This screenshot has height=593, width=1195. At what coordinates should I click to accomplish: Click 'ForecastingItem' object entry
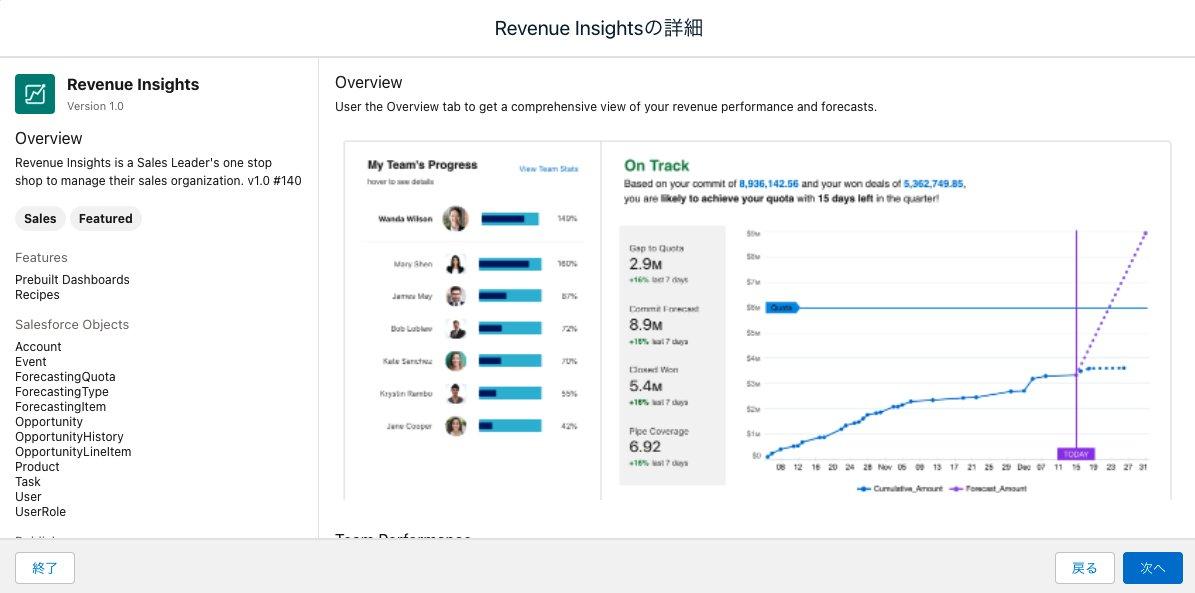pyautogui.click(x=60, y=407)
